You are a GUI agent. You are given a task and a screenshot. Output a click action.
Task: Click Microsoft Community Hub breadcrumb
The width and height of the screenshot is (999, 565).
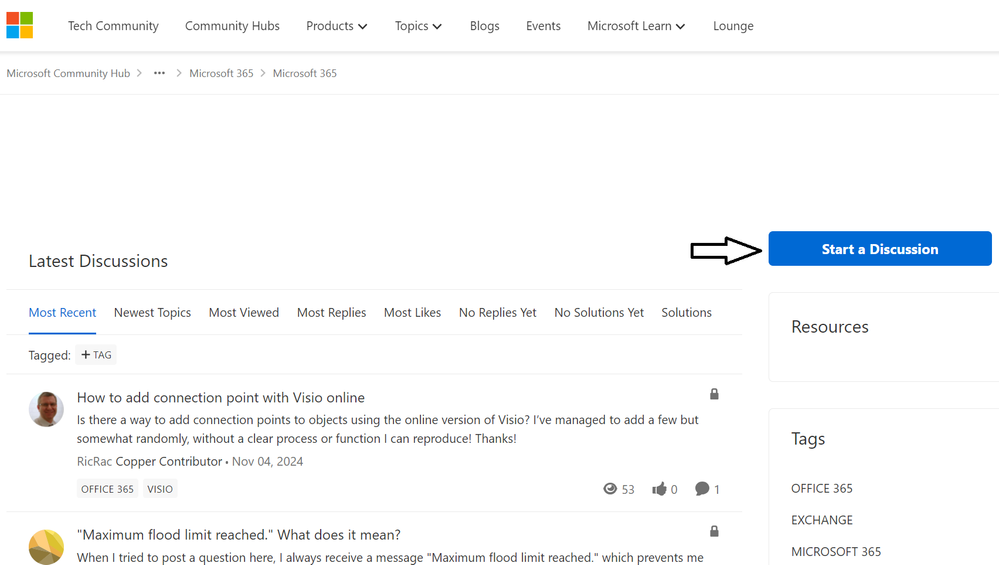point(68,73)
